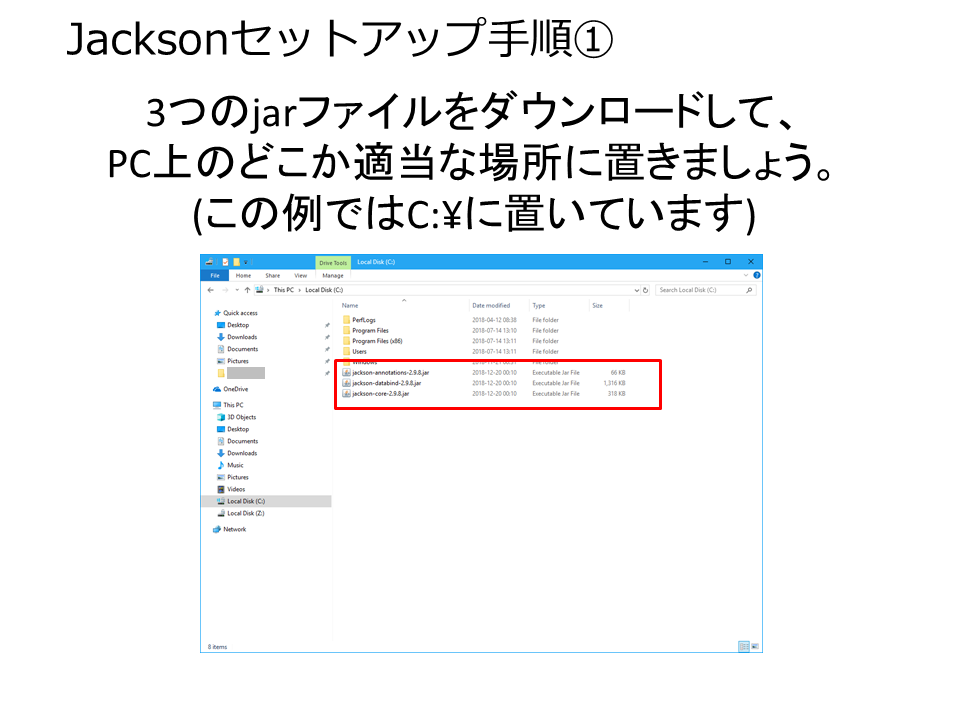Screen dimensions: 960x720
Task: Open the address bar history dropdown
Action: 637,290
